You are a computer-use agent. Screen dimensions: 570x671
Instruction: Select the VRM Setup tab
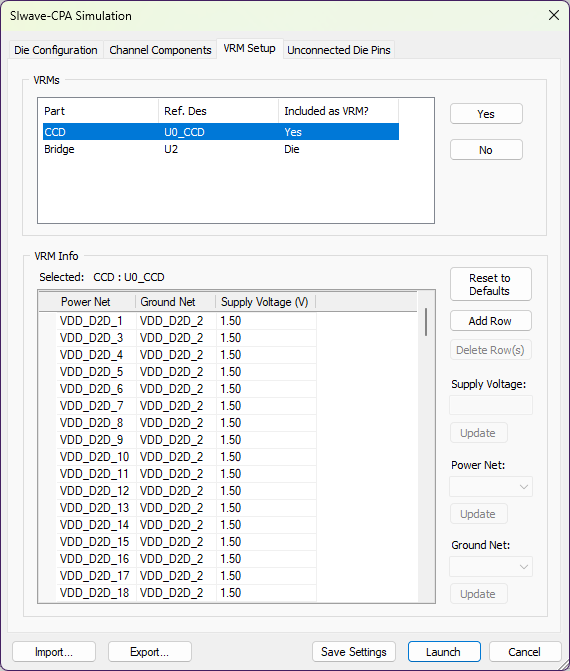pos(249,48)
